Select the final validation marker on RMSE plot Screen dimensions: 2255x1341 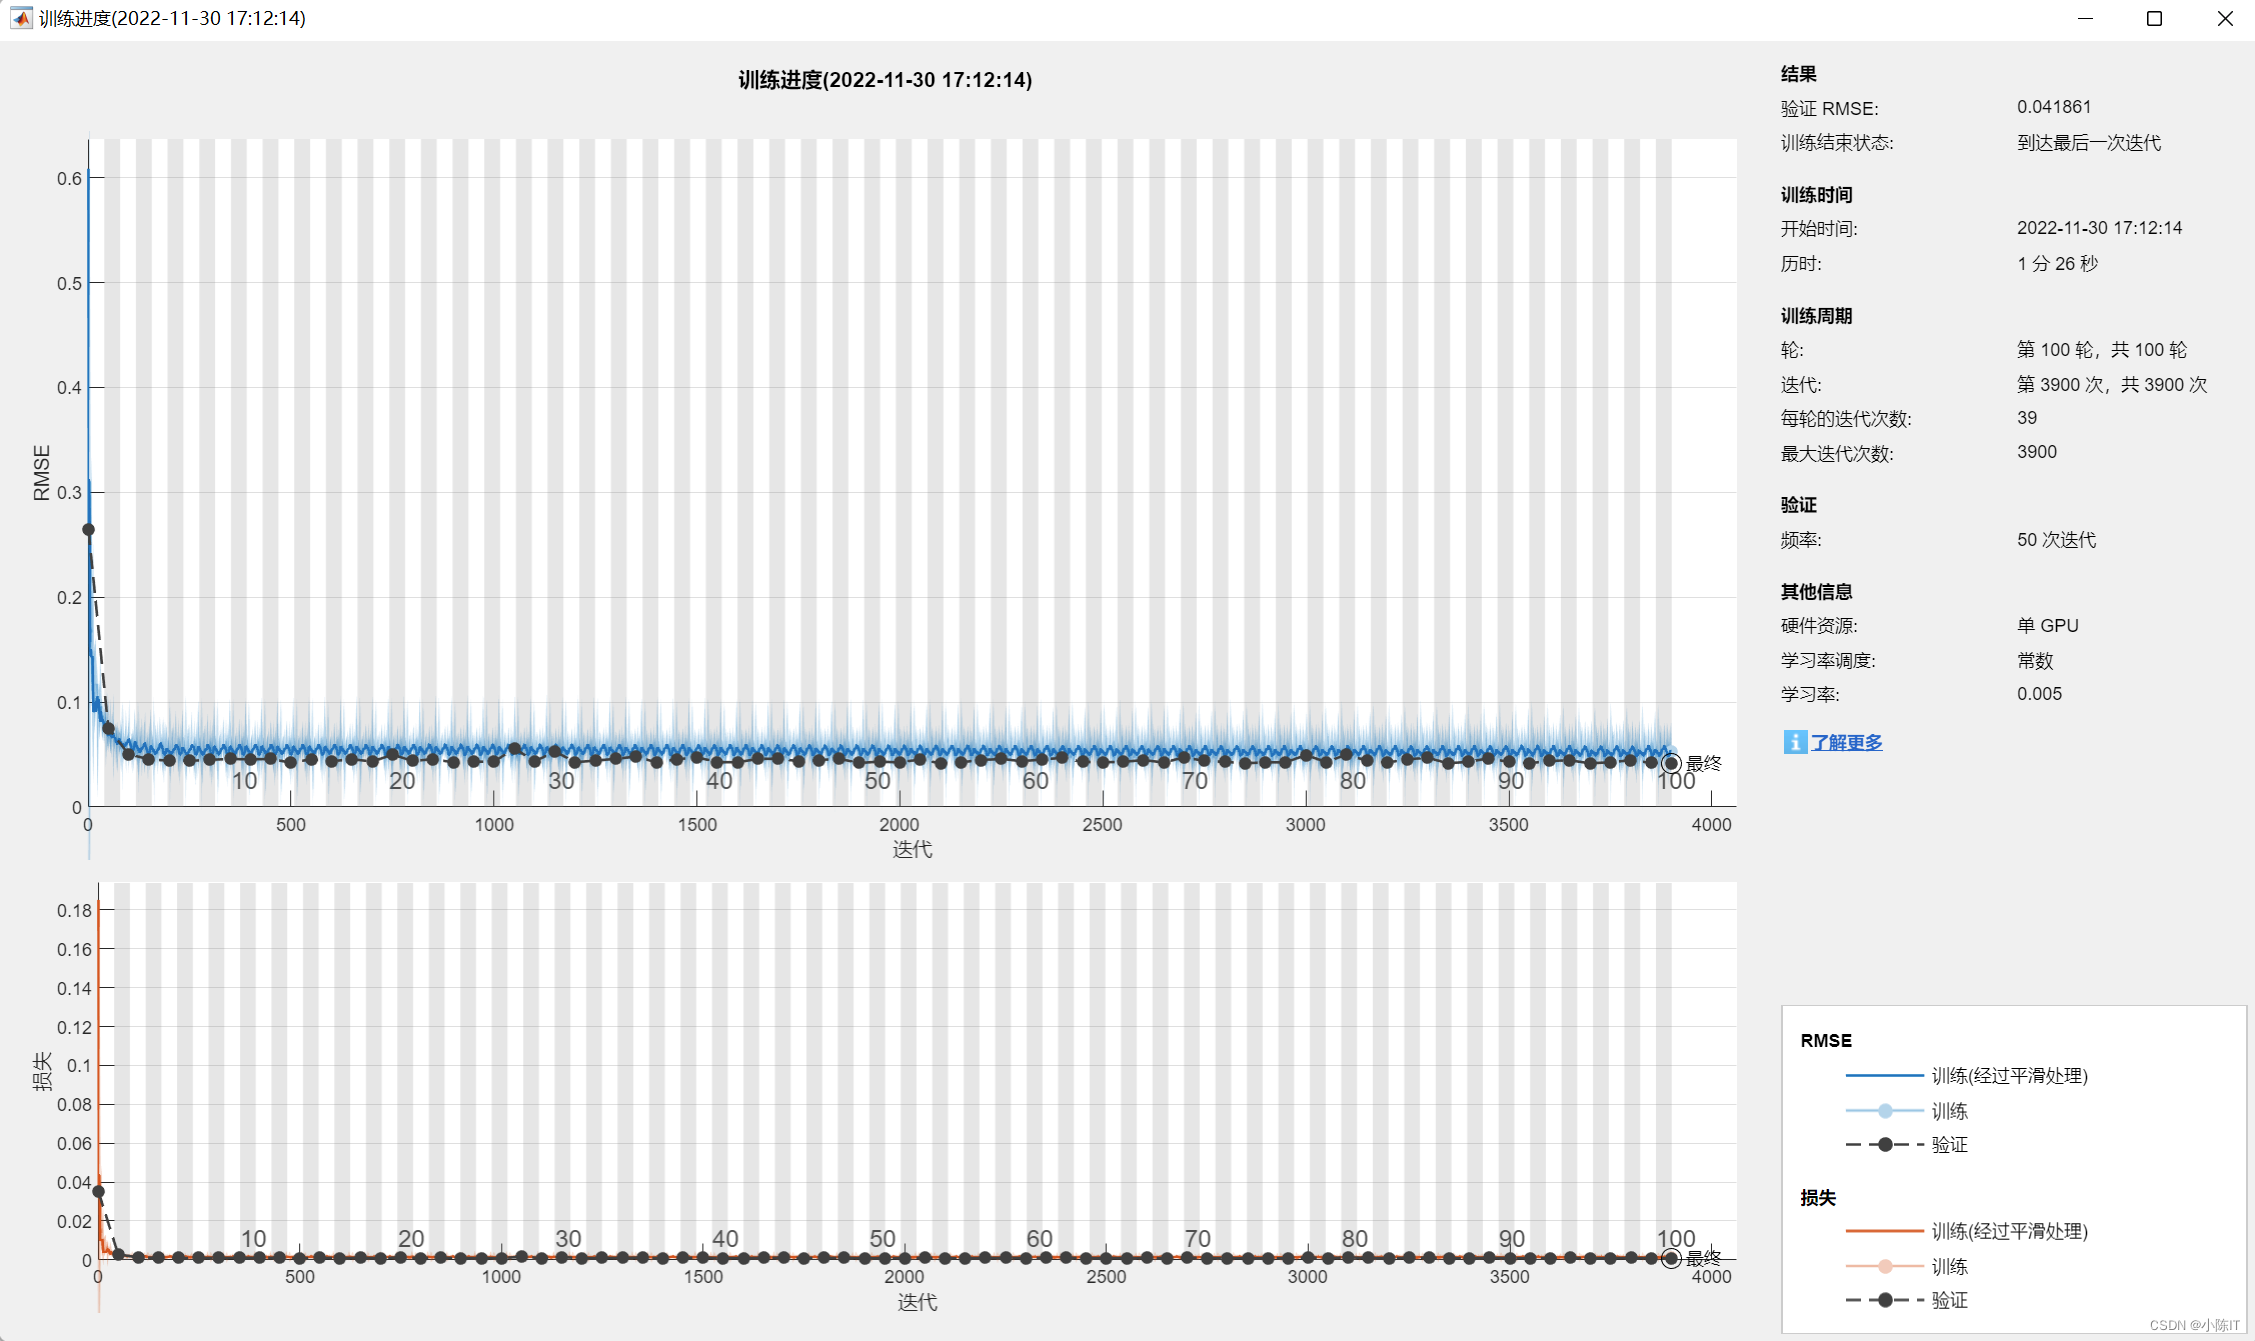pos(1670,763)
